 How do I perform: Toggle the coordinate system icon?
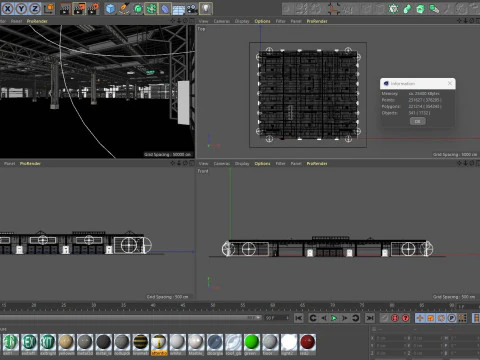pyautogui.click(x=49, y=9)
